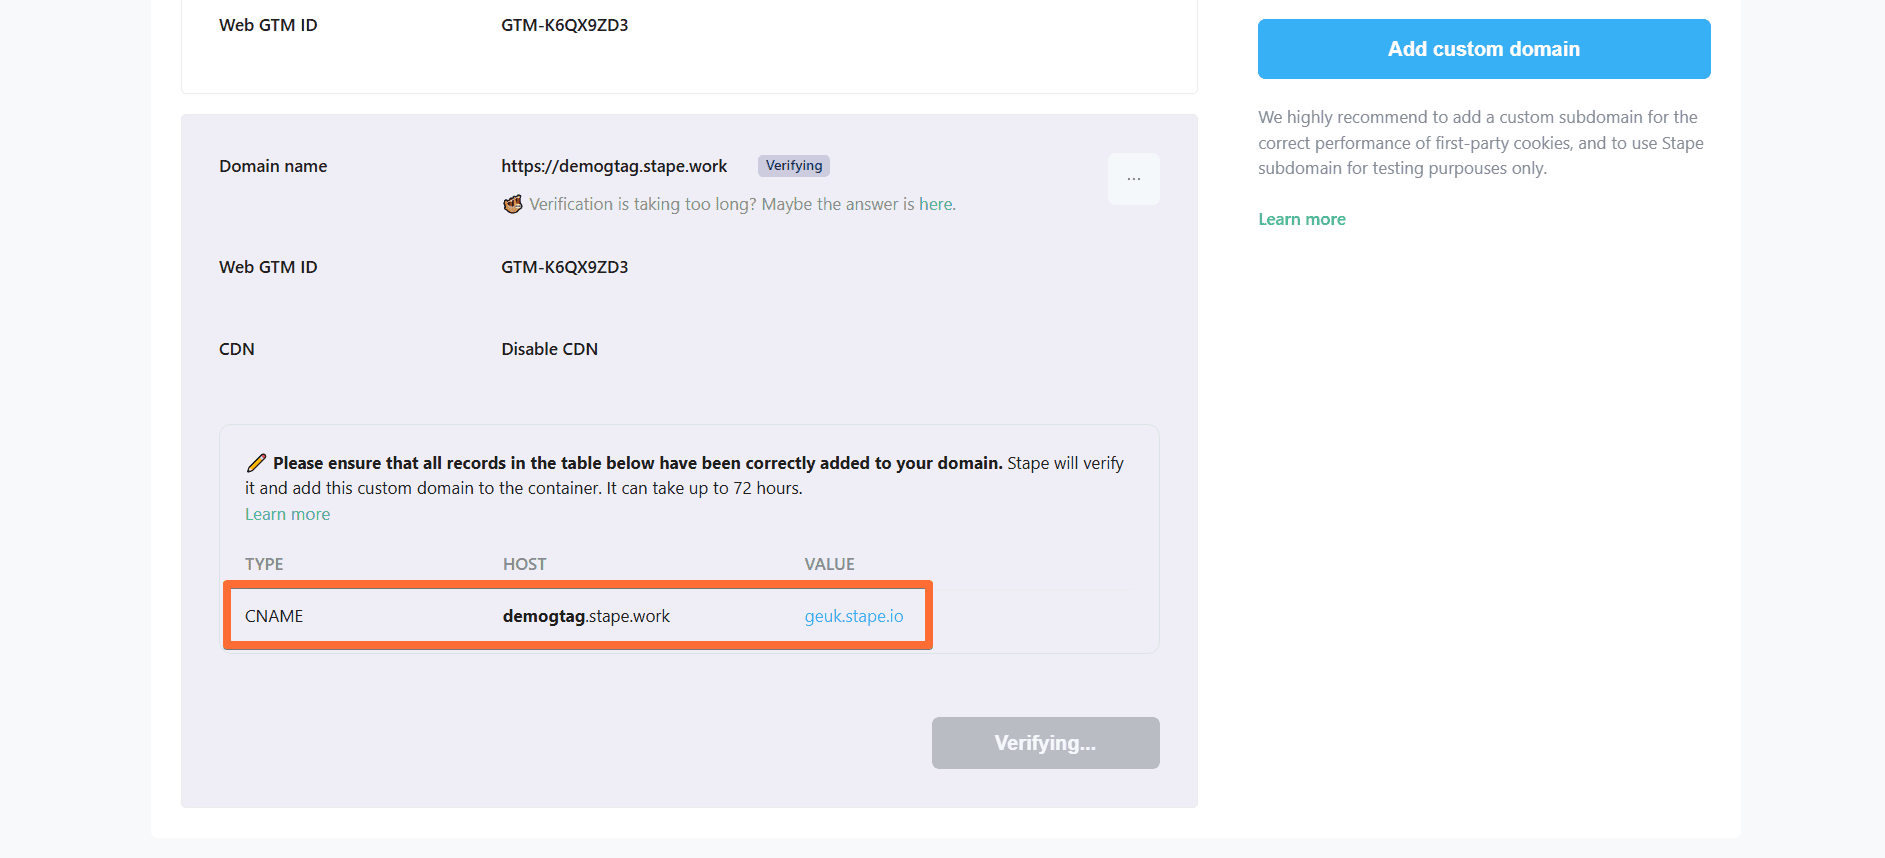The image size is (1885, 858).
Task: Open the three-dot domain options menu
Action: coord(1134,179)
